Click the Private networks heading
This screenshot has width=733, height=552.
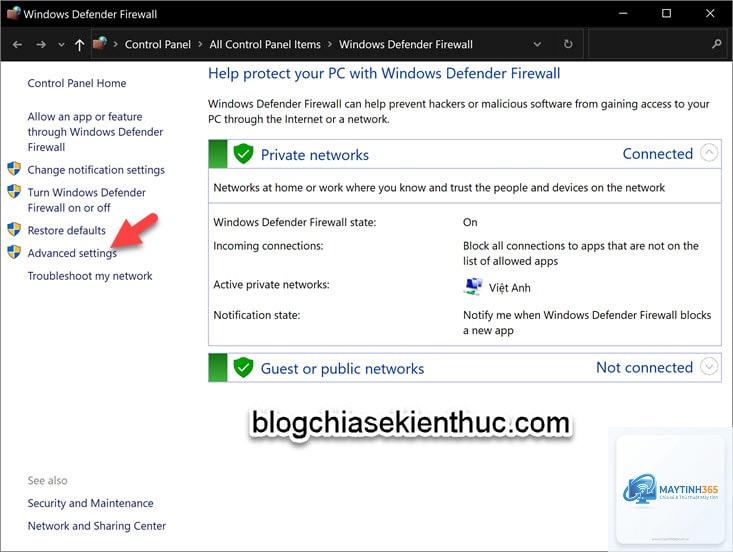(x=315, y=155)
